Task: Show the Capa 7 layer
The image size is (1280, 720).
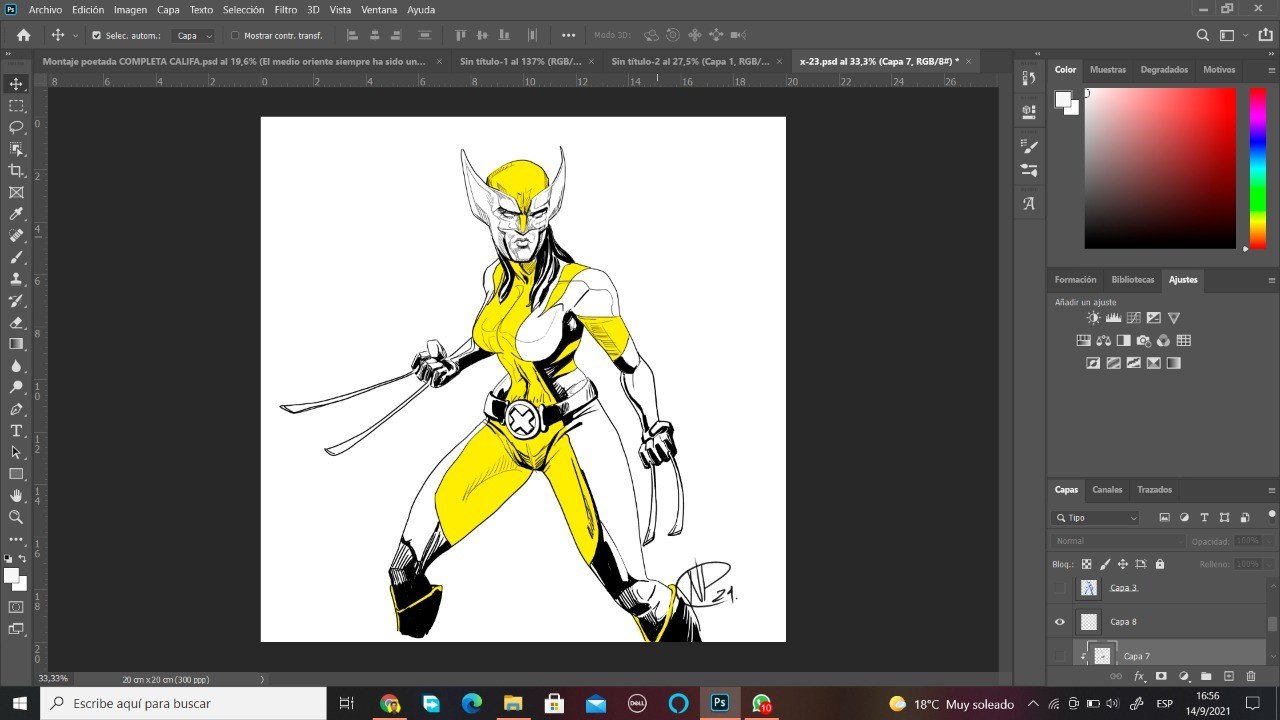Action: pyautogui.click(x=1060, y=656)
